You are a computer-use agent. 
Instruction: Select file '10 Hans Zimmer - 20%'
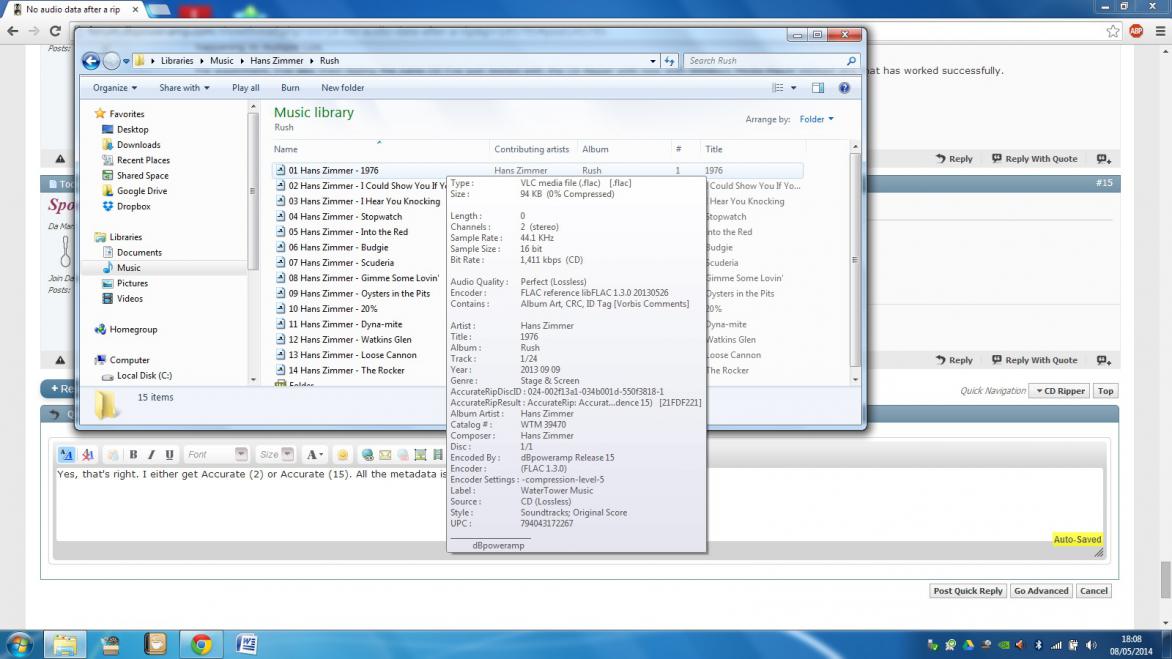click(333, 309)
